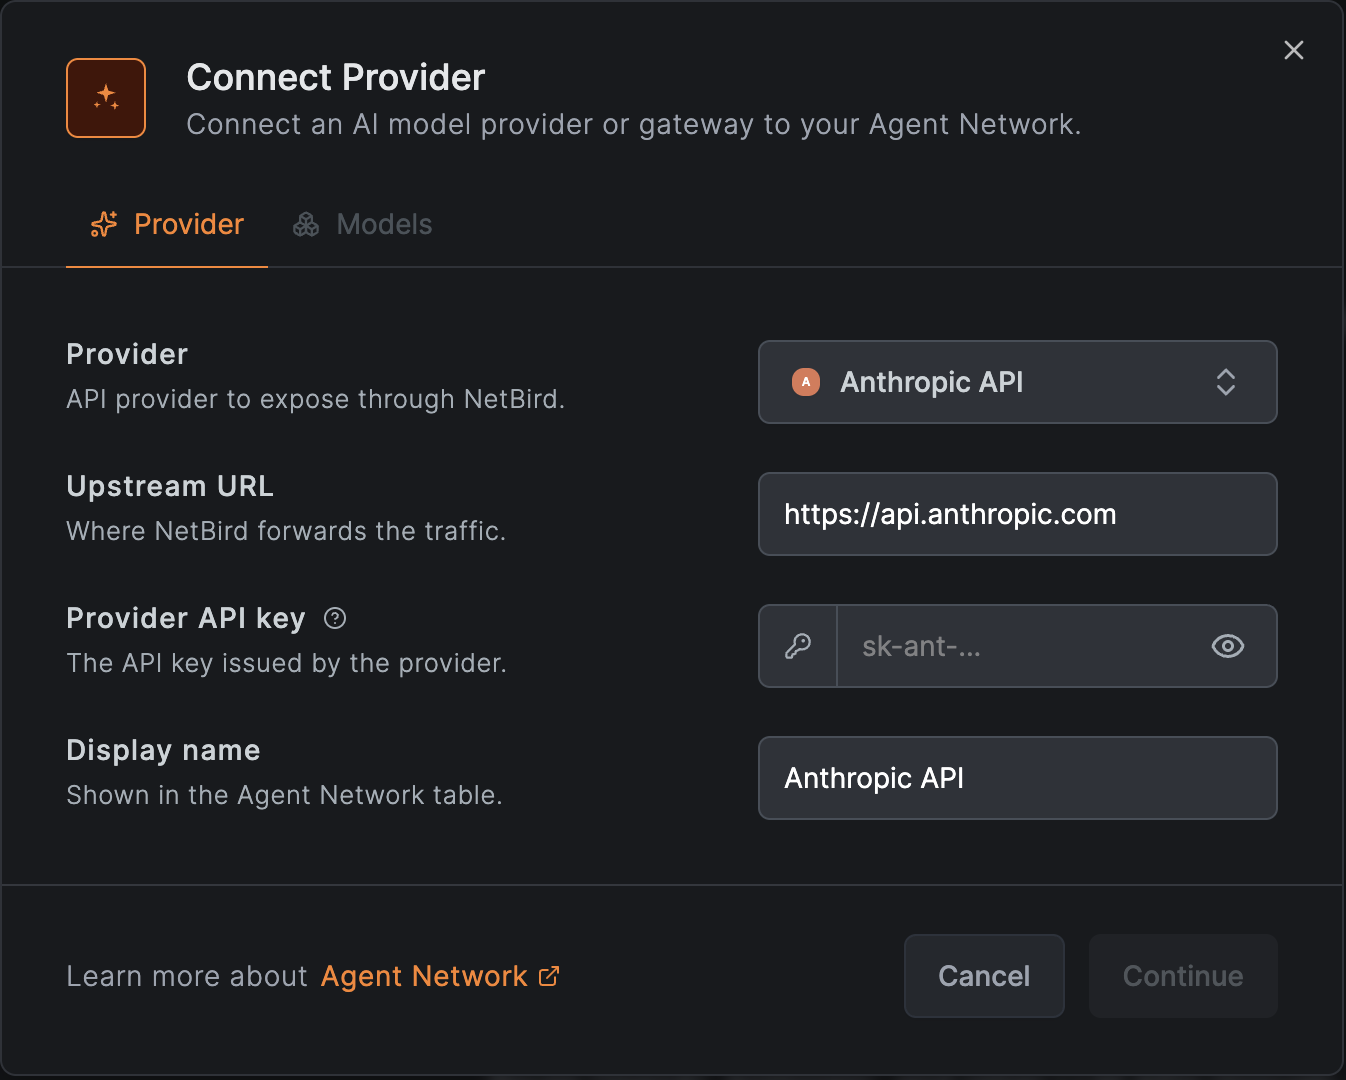1346x1080 pixels.
Task: Click the 'Display name' label
Action: coord(163,750)
